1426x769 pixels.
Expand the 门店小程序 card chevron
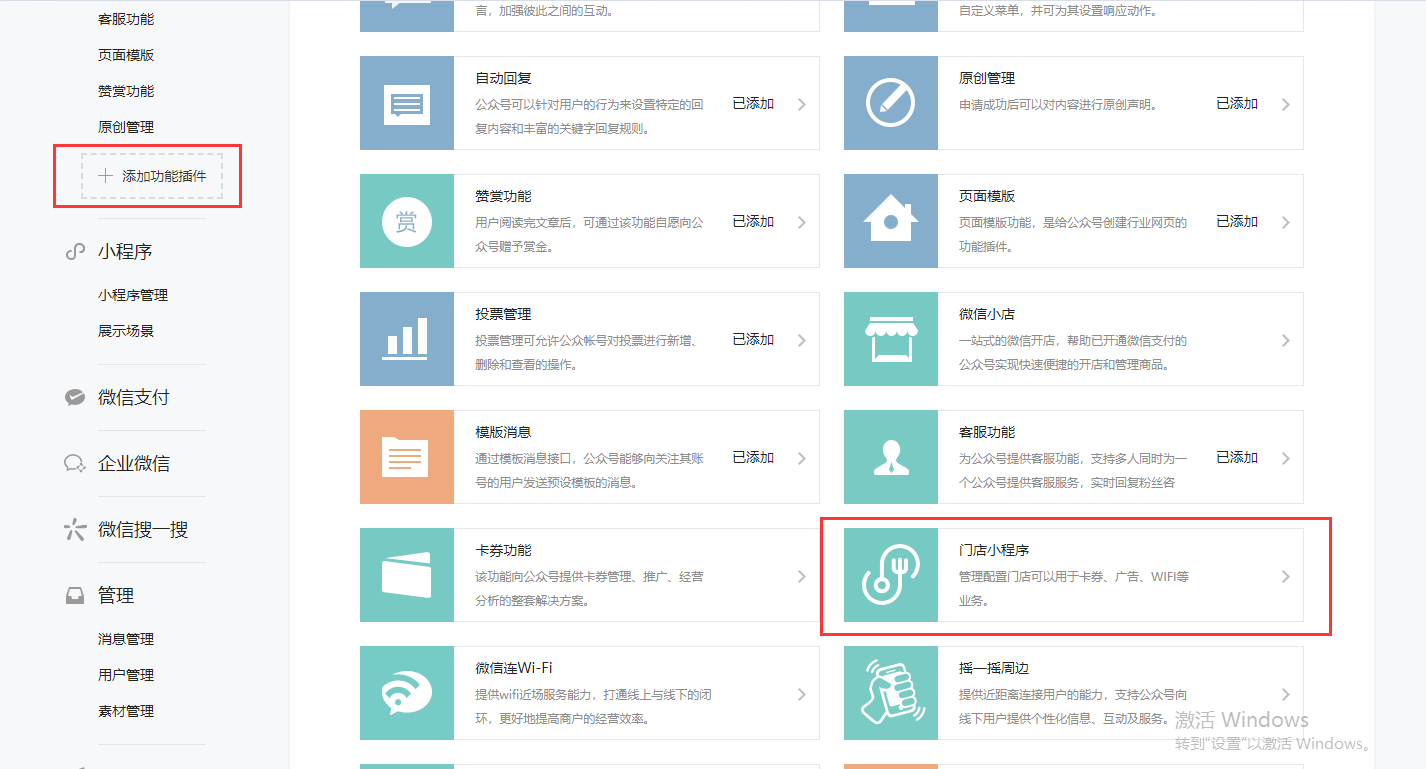[1286, 576]
